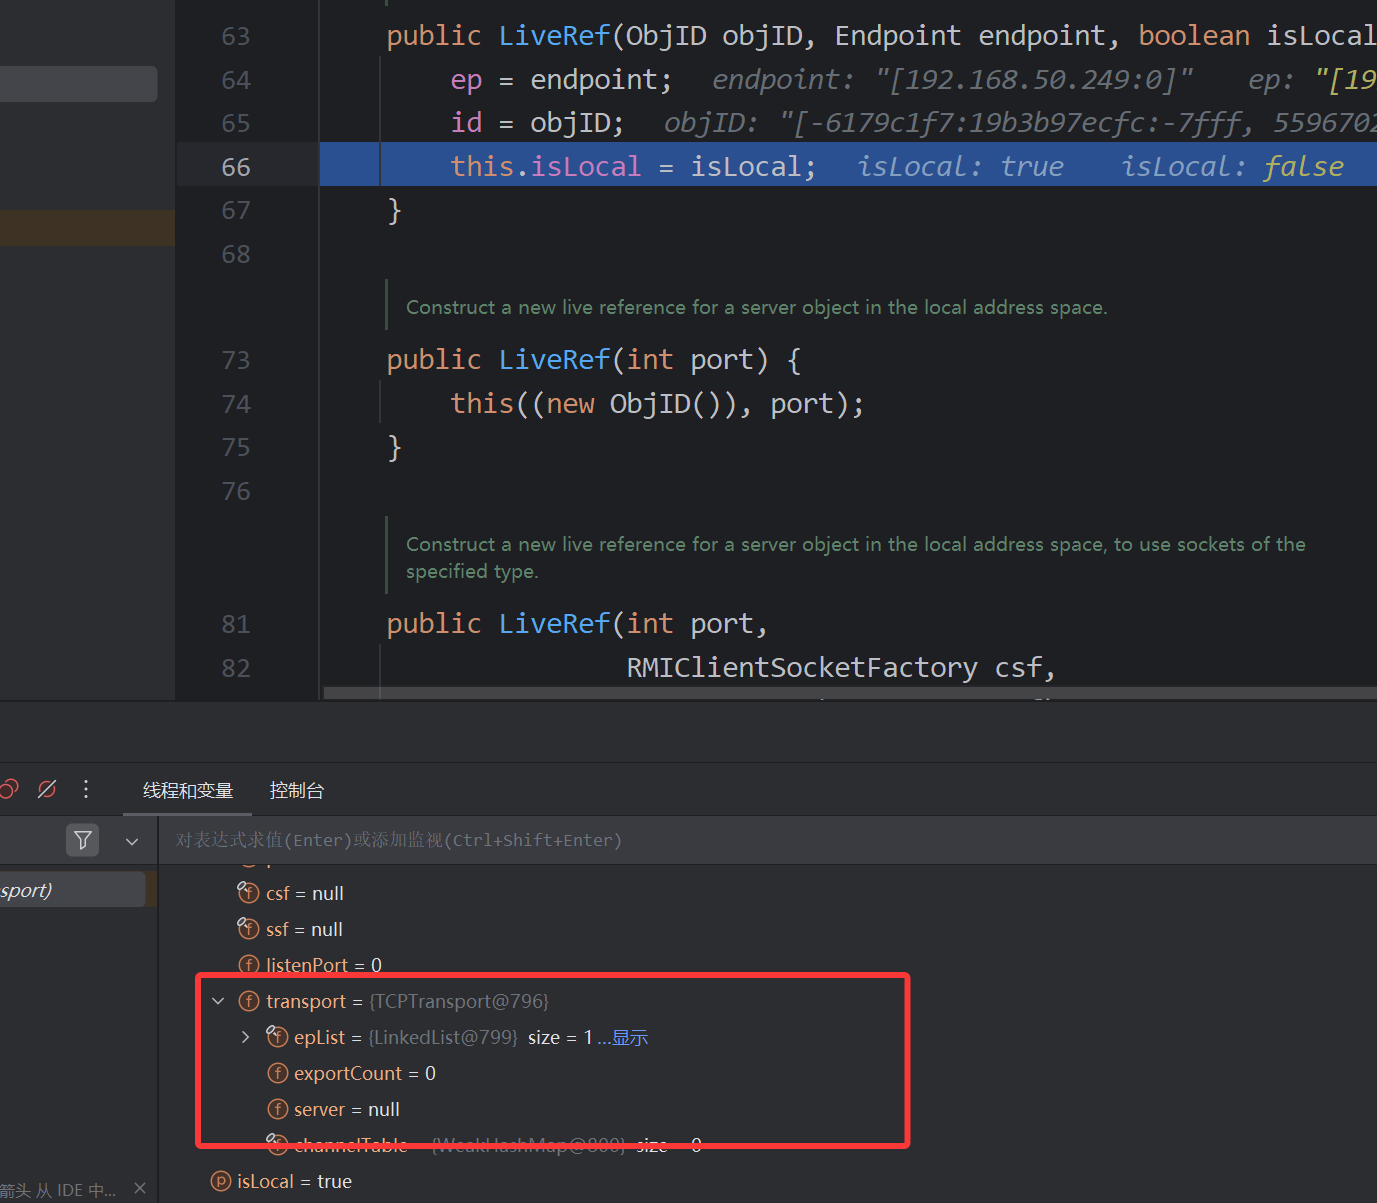Click field icon of ssf variable
Image resolution: width=1377 pixels, height=1203 pixels.
click(x=248, y=928)
